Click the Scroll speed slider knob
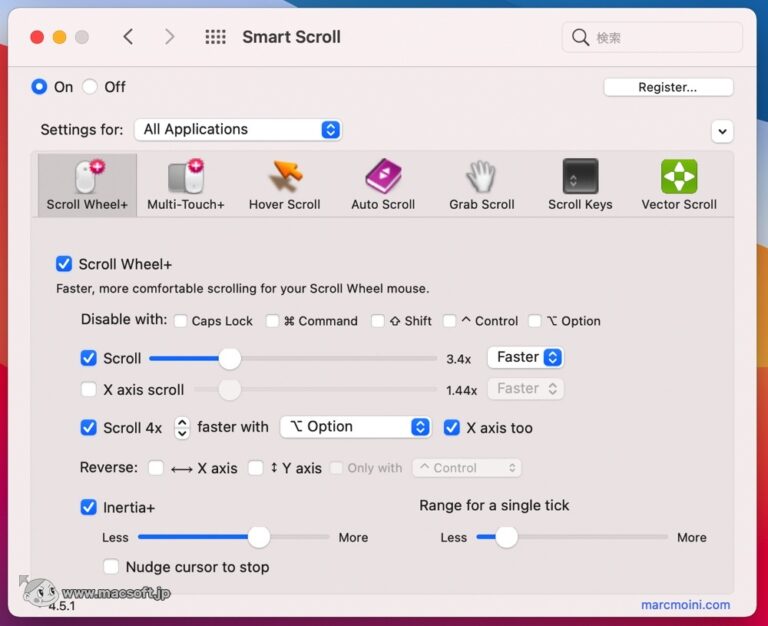 (x=230, y=359)
